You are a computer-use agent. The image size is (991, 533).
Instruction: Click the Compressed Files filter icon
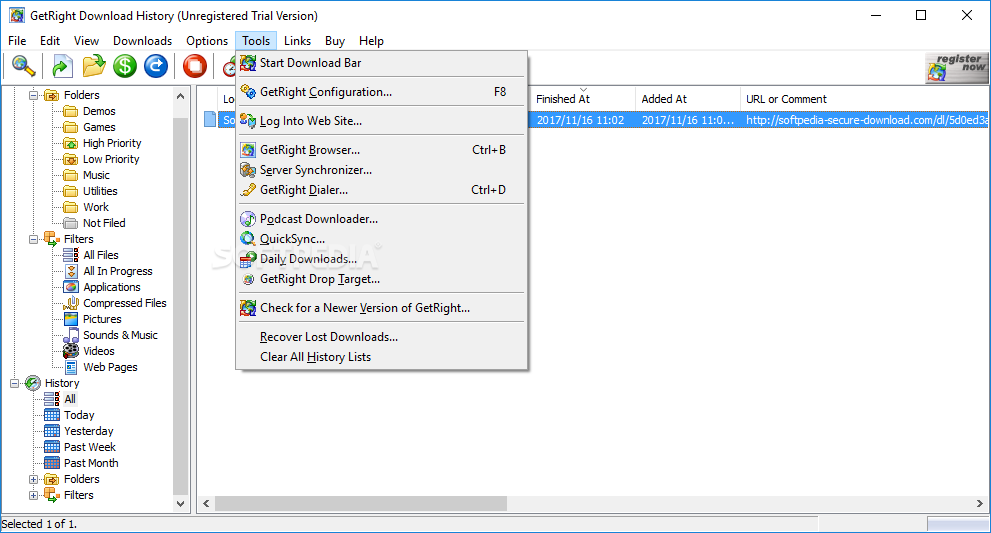click(71, 303)
